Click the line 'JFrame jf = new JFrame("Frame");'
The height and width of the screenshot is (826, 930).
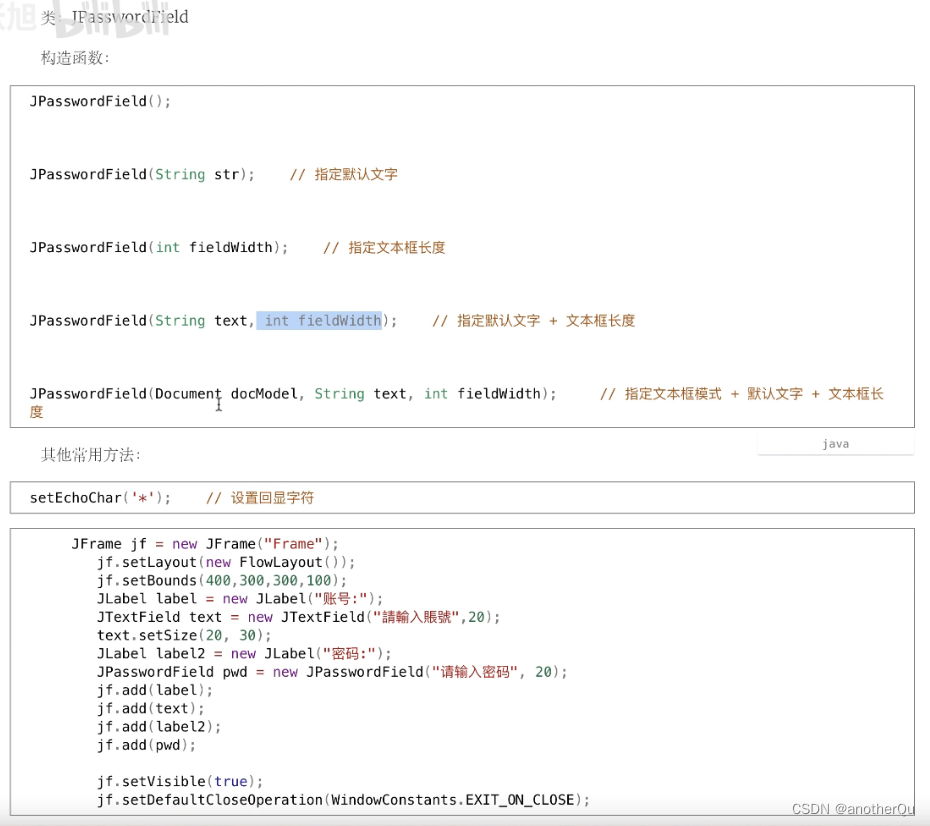coord(205,544)
